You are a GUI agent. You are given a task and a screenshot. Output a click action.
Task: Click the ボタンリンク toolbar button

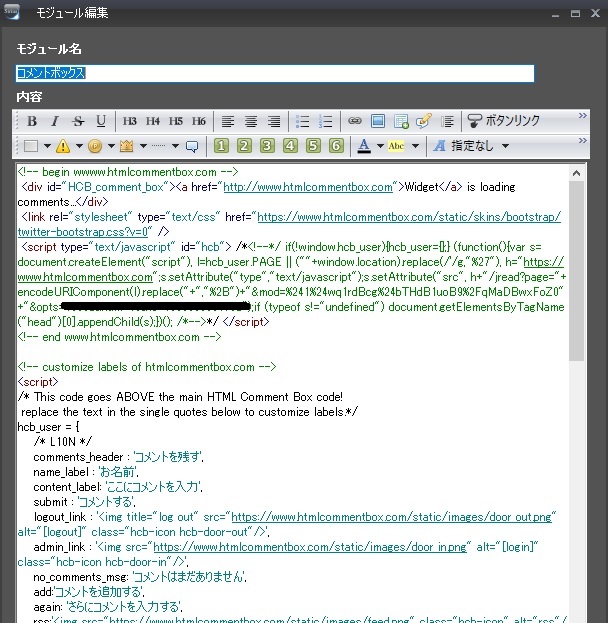[x=504, y=121]
